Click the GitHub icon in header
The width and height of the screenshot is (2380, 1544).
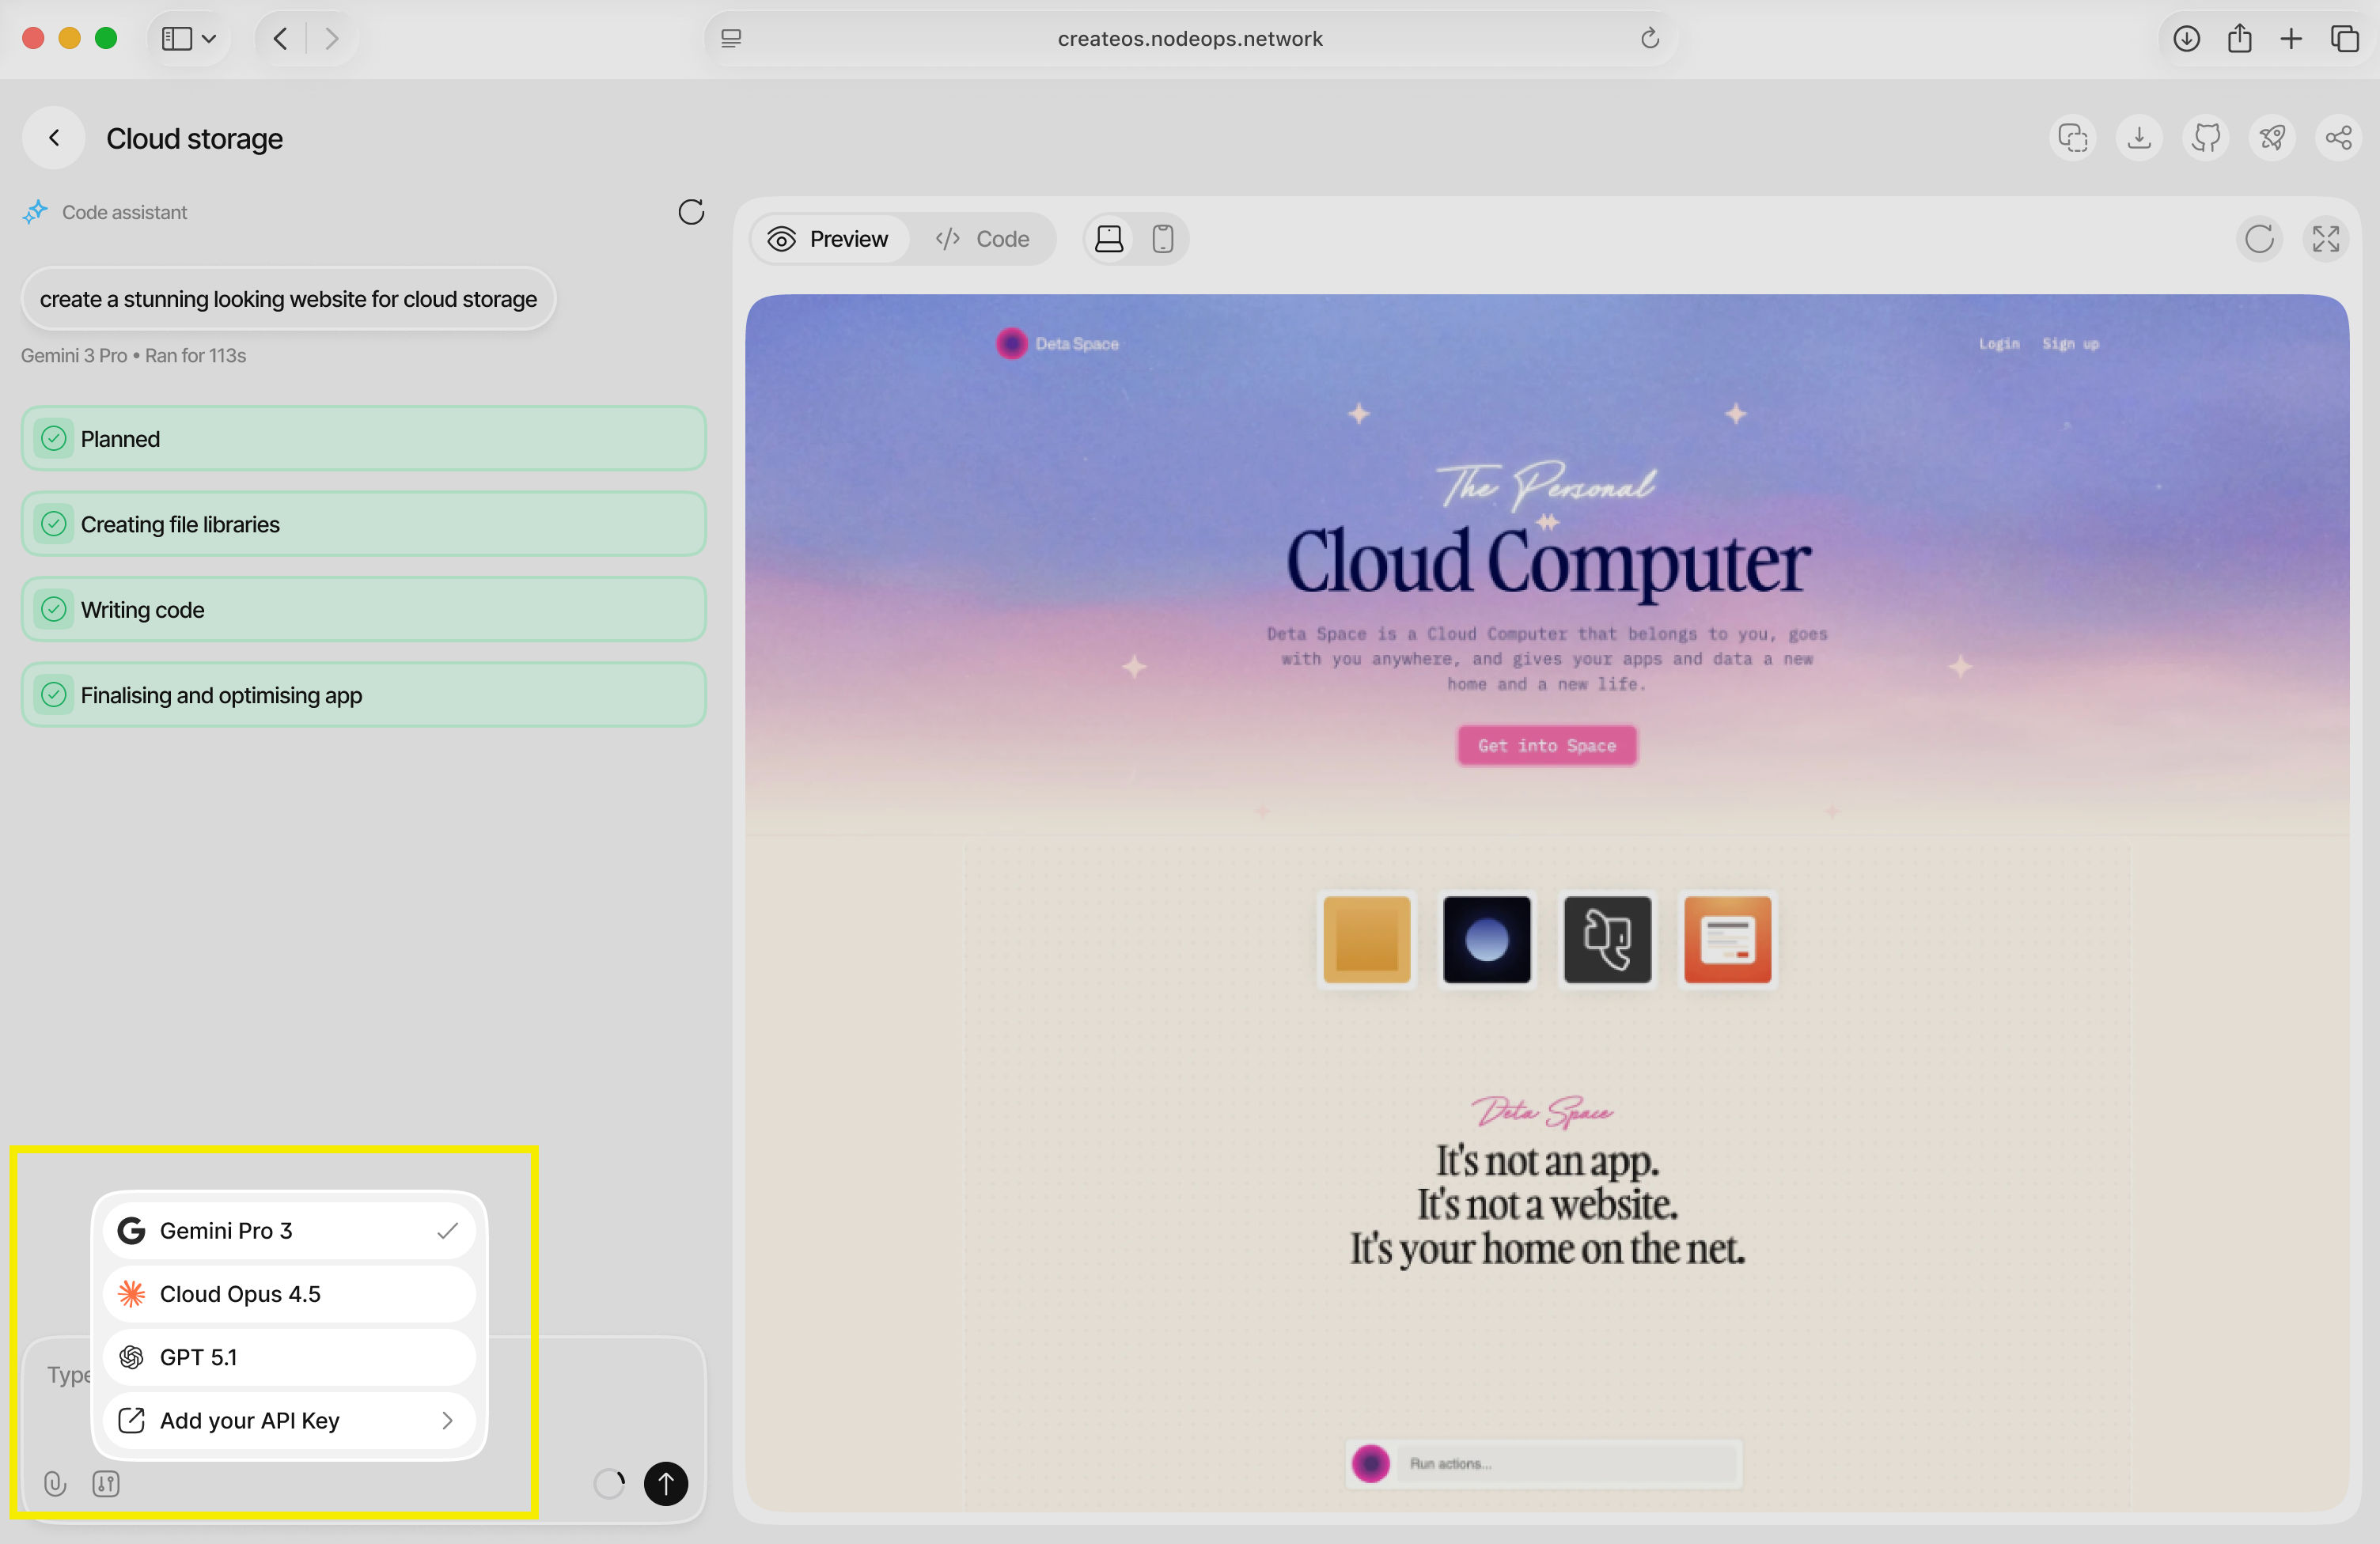(2205, 138)
